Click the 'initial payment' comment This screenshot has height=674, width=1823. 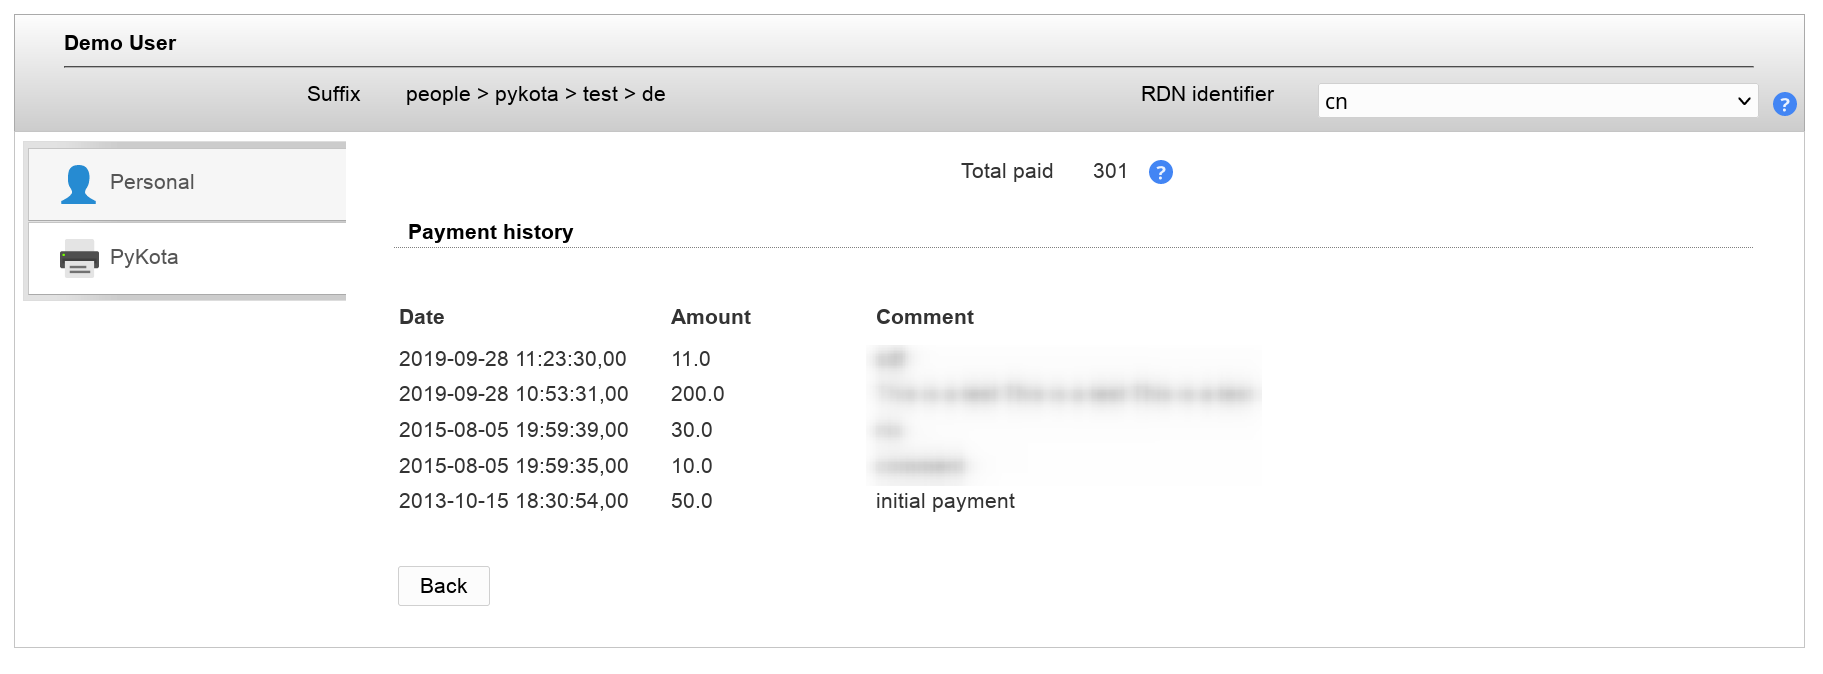(944, 501)
